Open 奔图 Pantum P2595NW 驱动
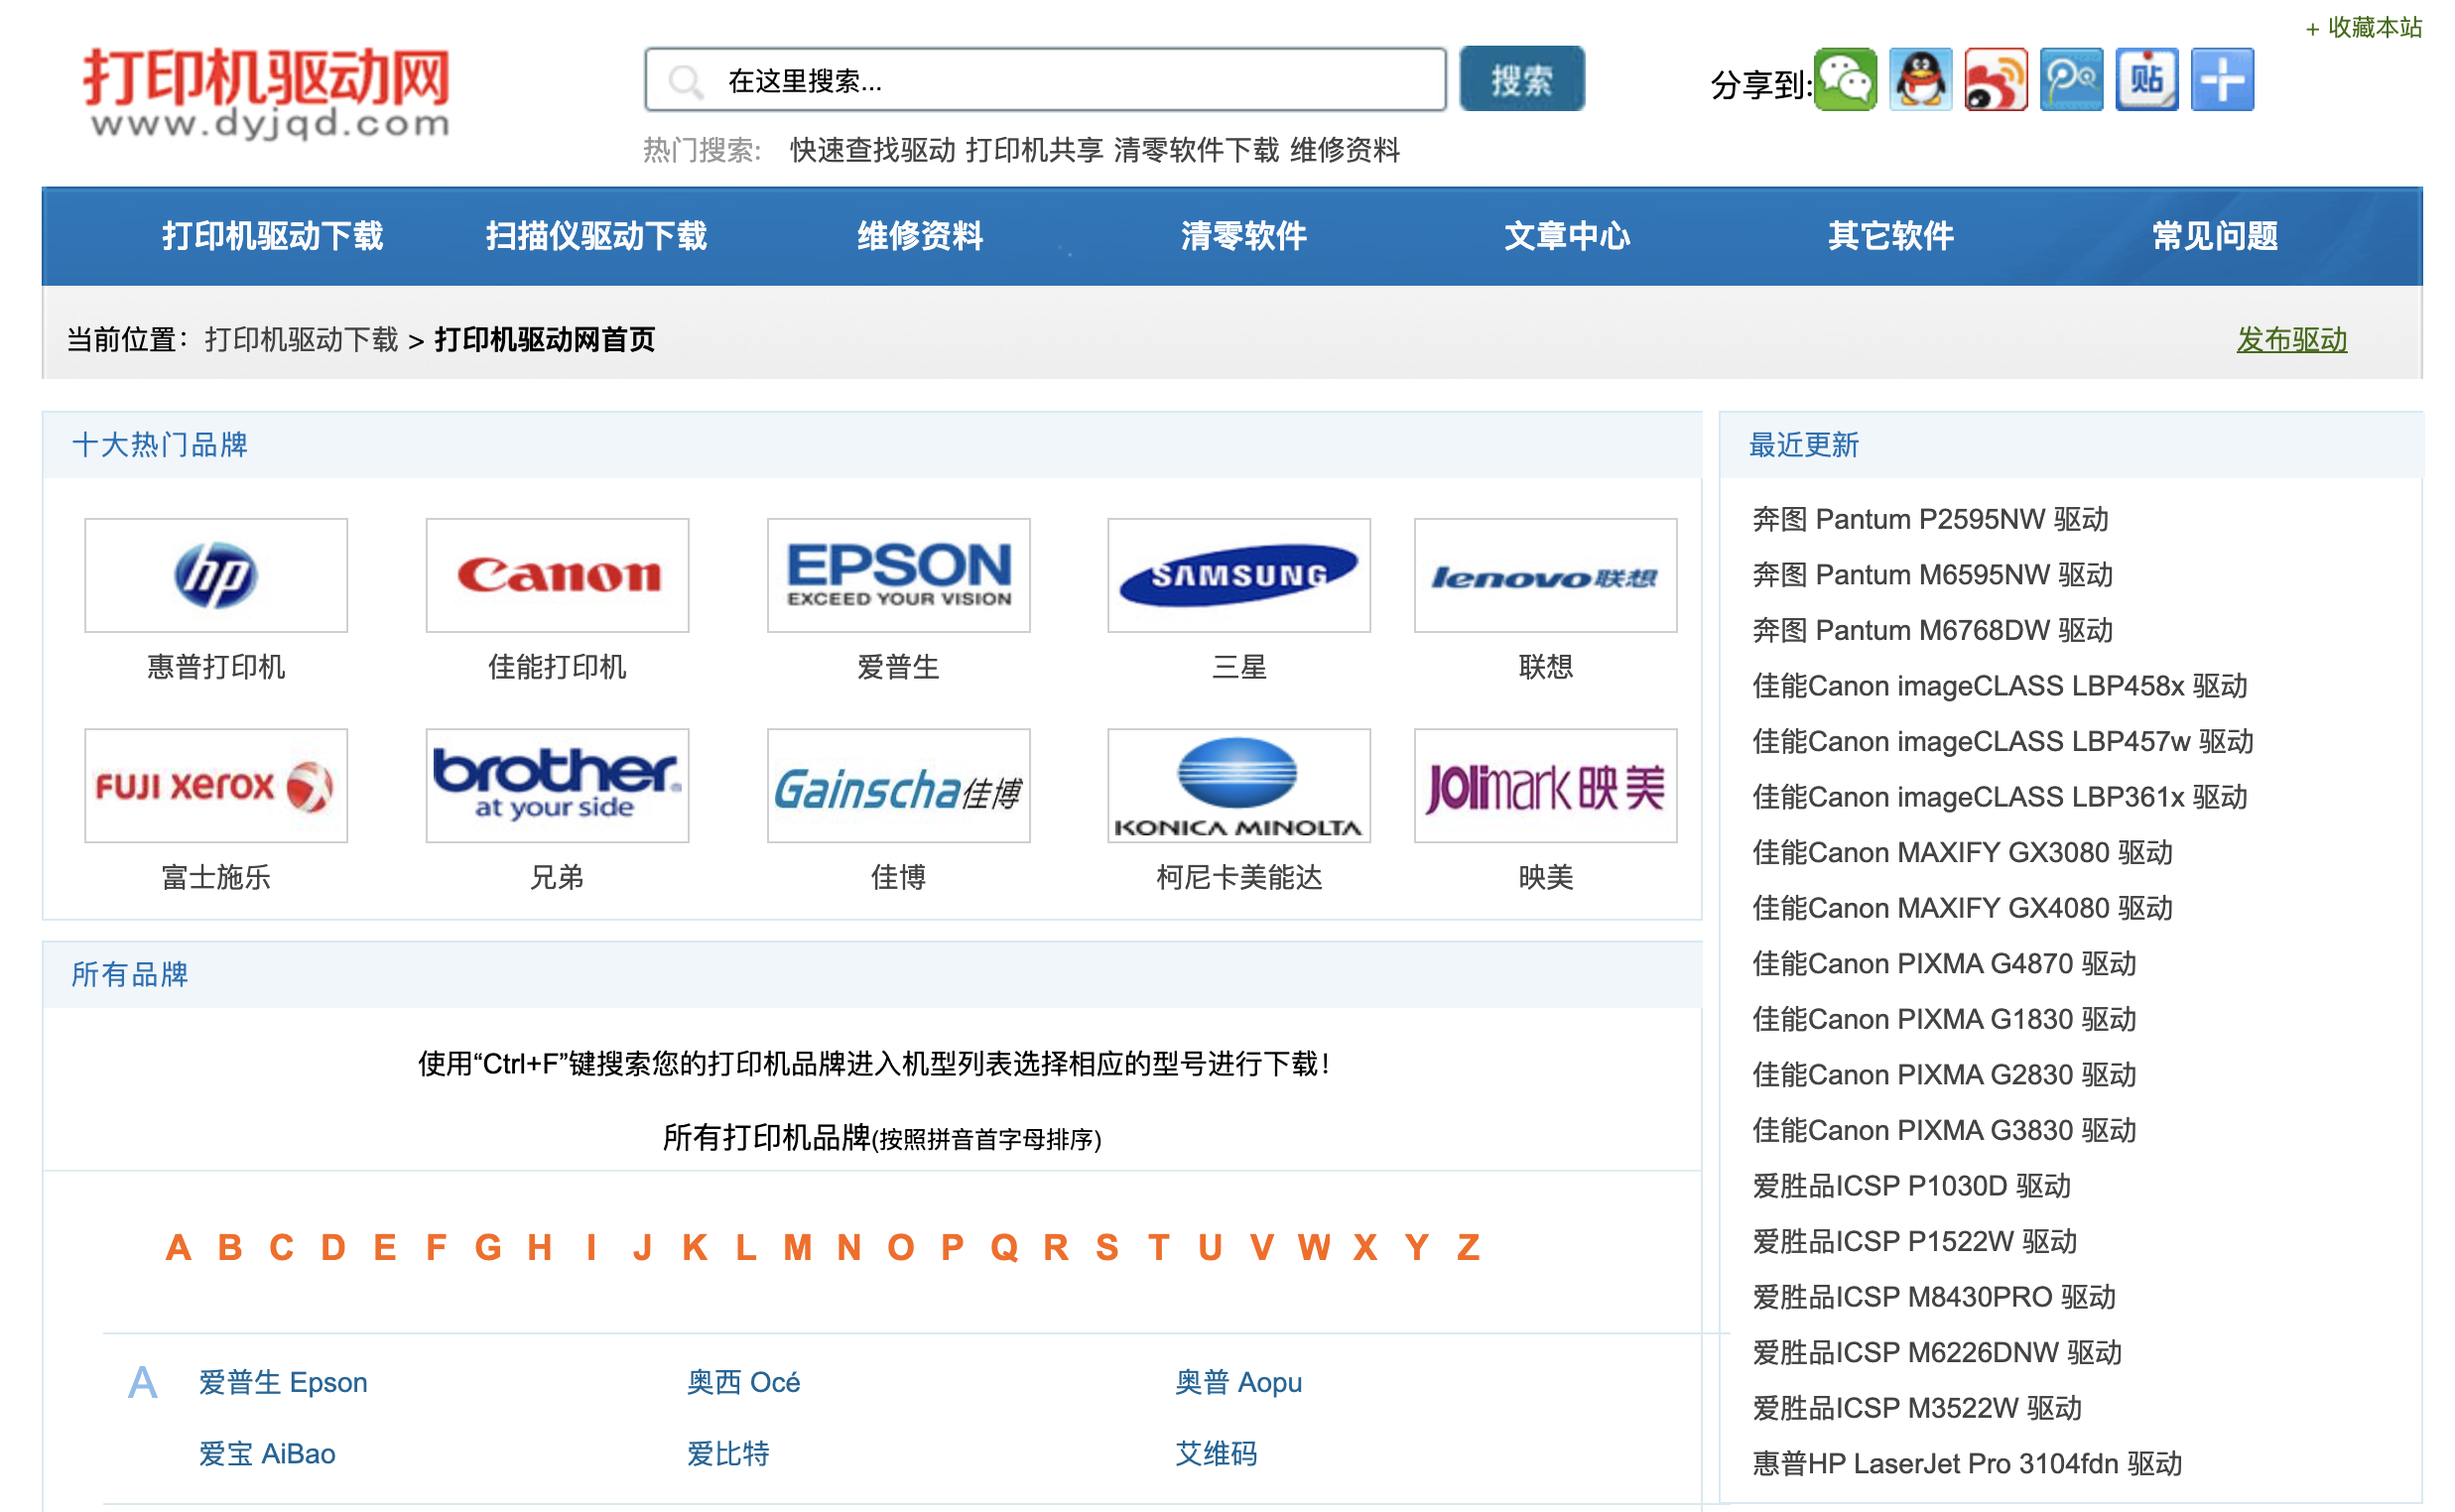 tap(1930, 520)
